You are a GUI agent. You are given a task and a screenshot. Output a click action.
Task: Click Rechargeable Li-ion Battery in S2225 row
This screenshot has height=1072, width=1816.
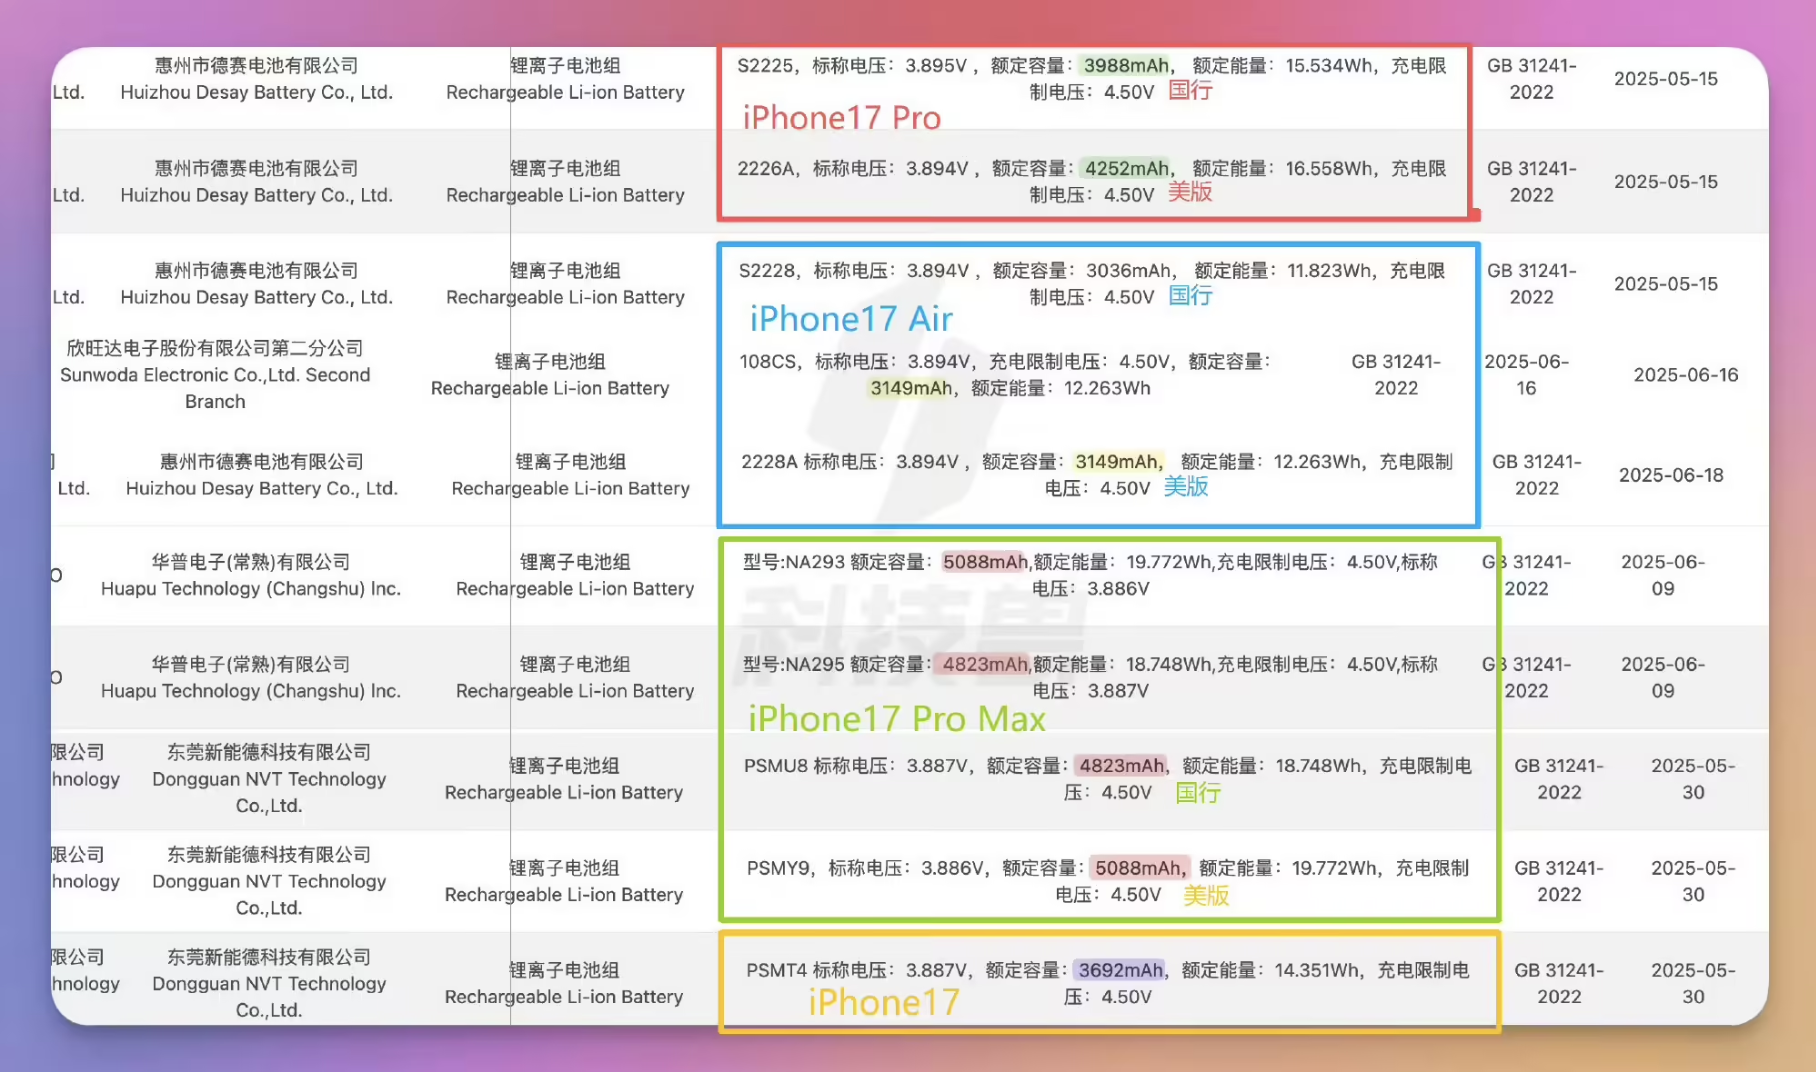coord(565,92)
